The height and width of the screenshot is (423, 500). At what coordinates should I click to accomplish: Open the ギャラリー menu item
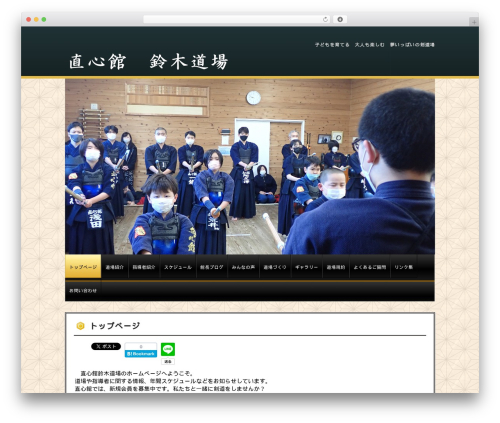(x=306, y=267)
